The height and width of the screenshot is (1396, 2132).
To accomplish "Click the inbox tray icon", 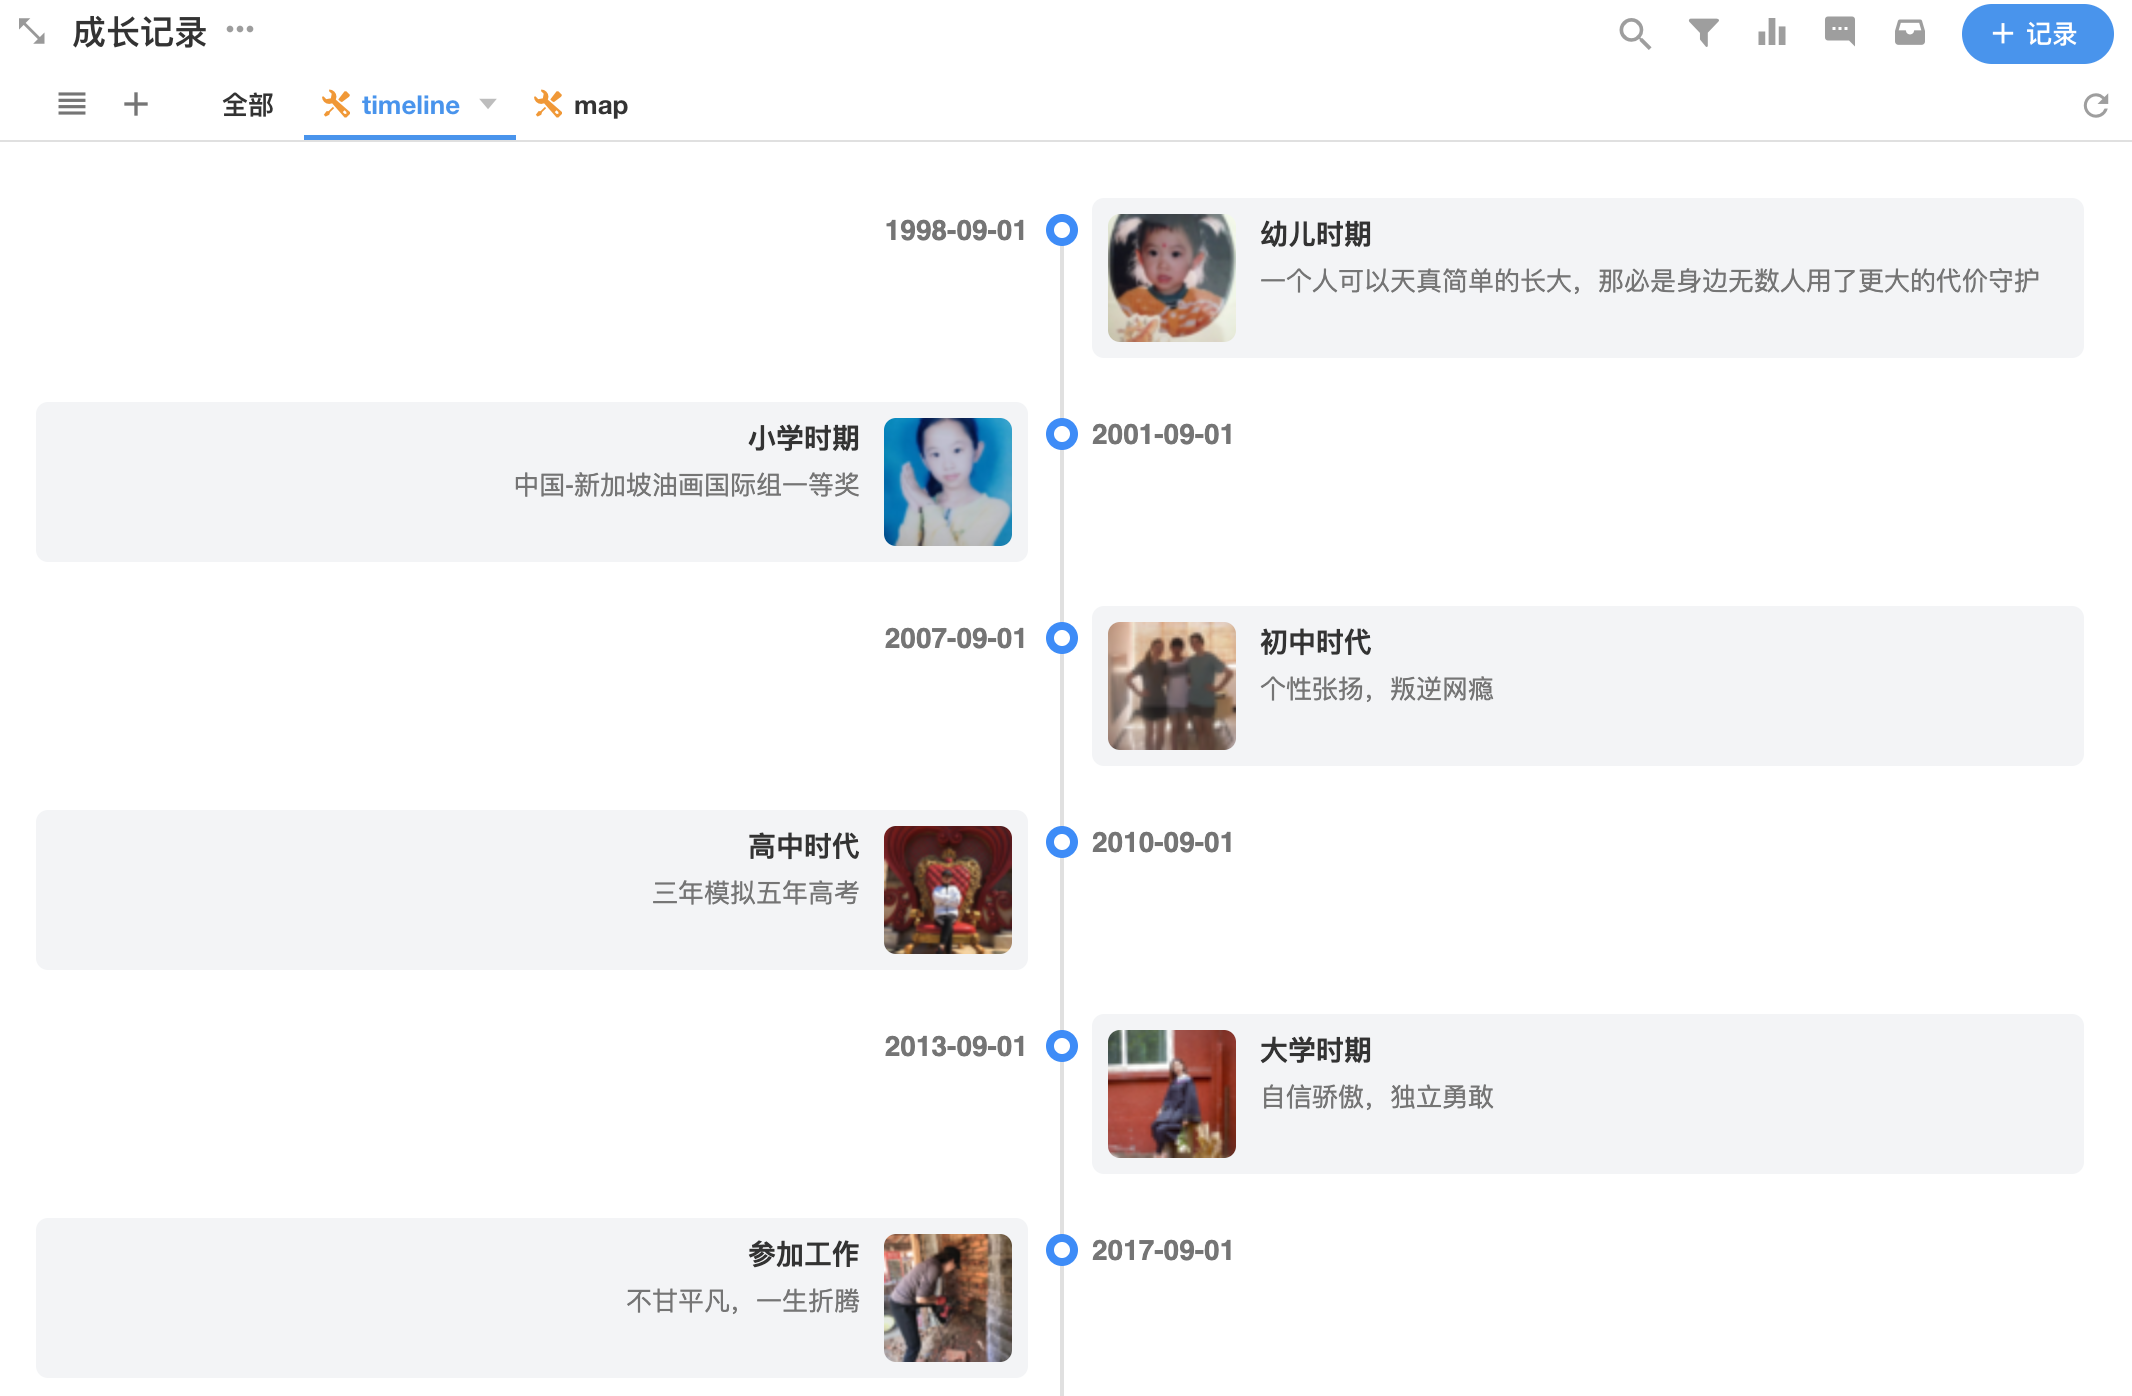I will tap(1909, 33).
